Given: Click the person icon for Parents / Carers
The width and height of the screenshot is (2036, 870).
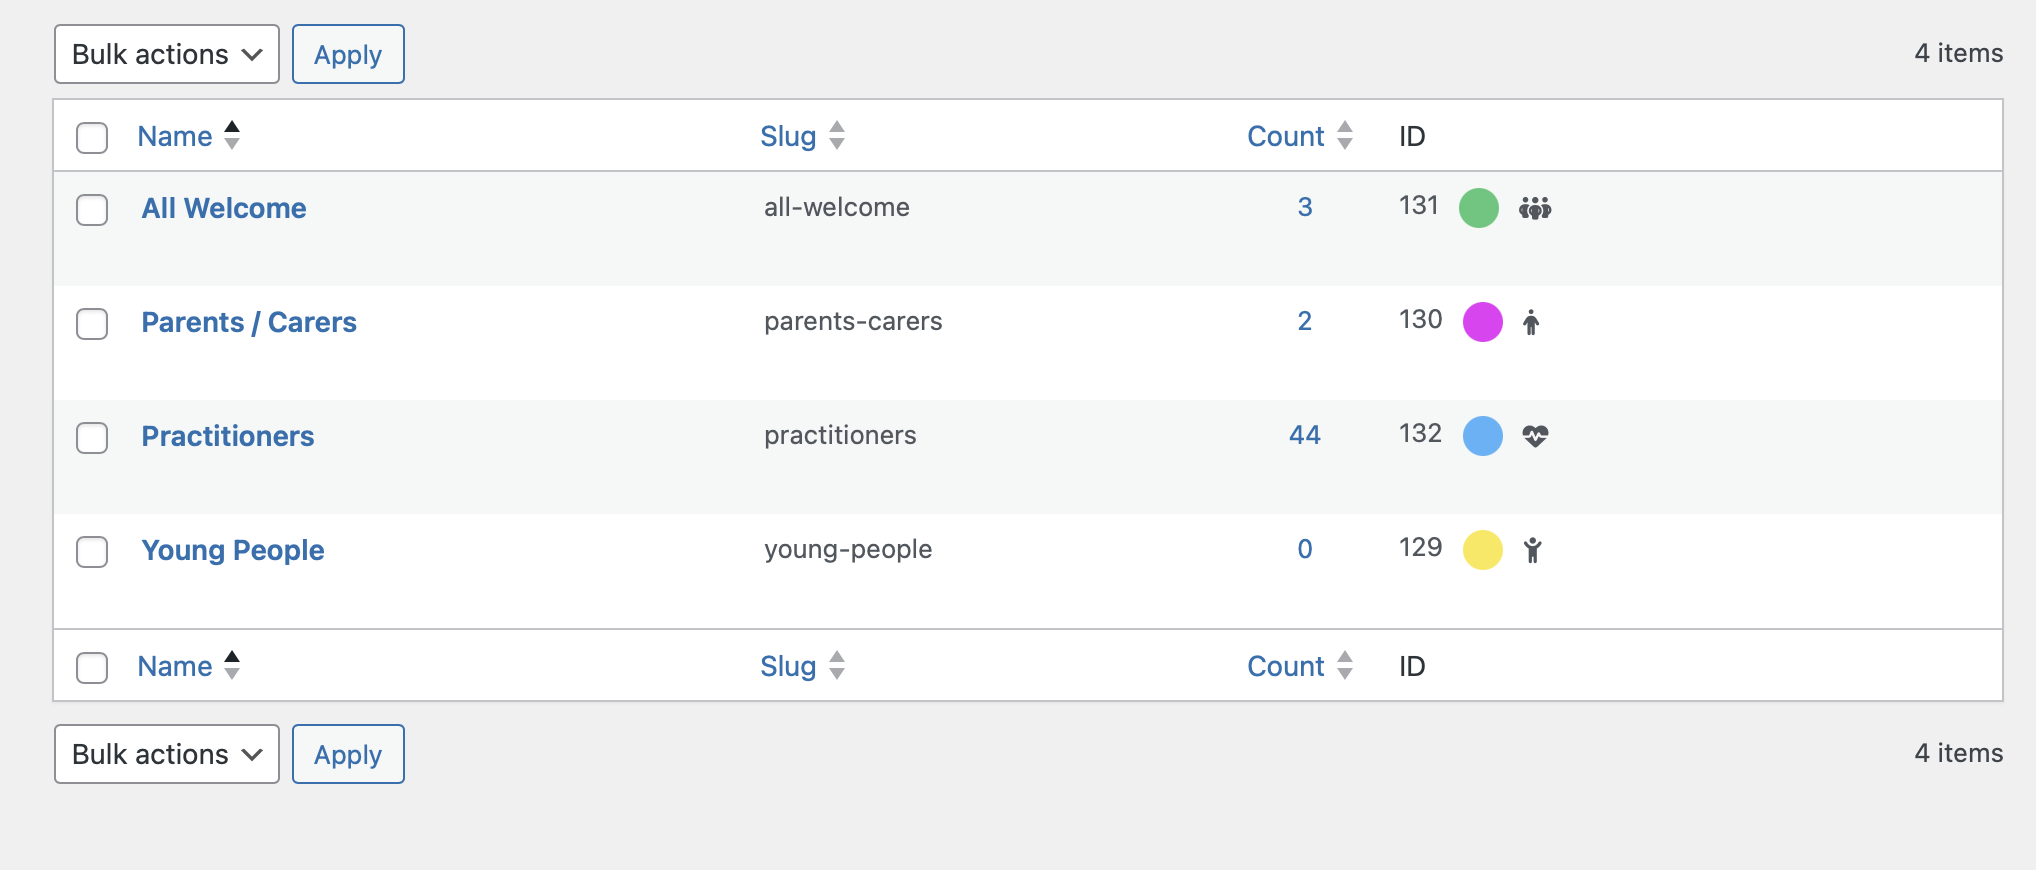Looking at the screenshot, I should coord(1531,322).
